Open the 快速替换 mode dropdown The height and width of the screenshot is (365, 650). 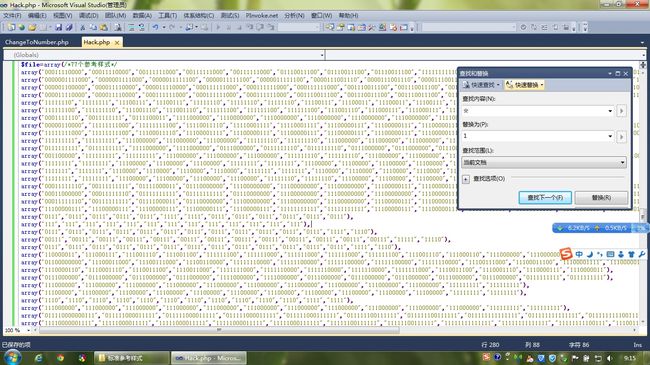coord(541,85)
